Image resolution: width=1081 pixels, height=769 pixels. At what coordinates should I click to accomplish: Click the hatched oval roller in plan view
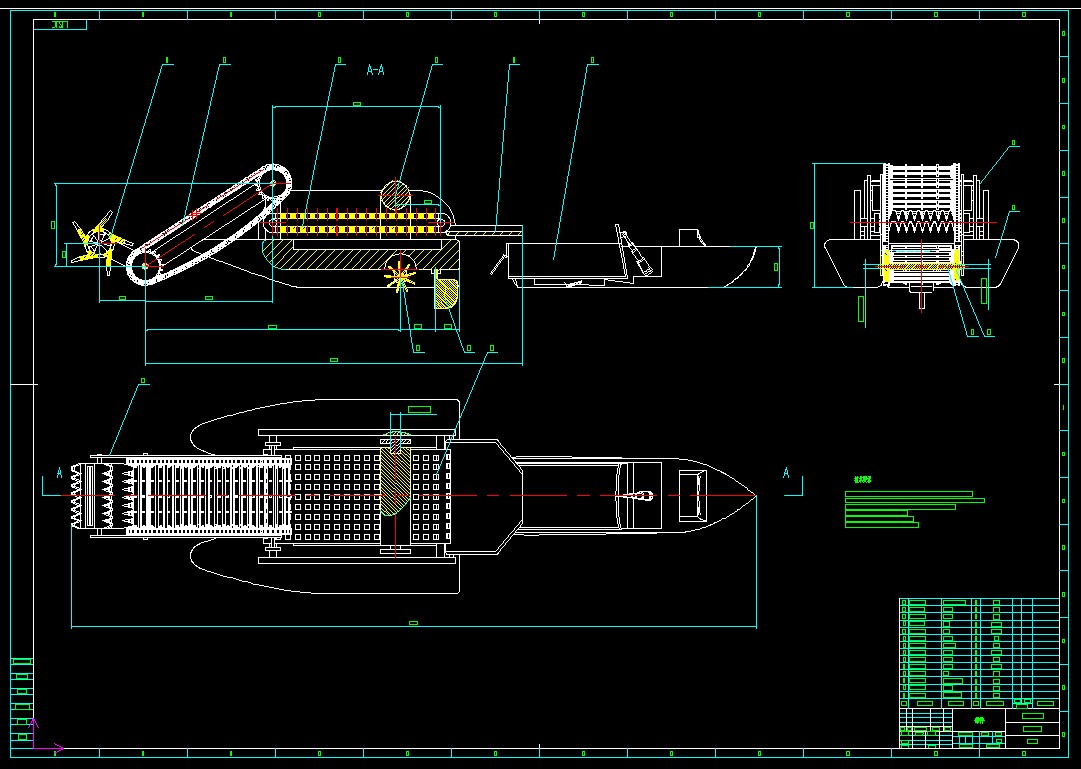click(x=396, y=480)
